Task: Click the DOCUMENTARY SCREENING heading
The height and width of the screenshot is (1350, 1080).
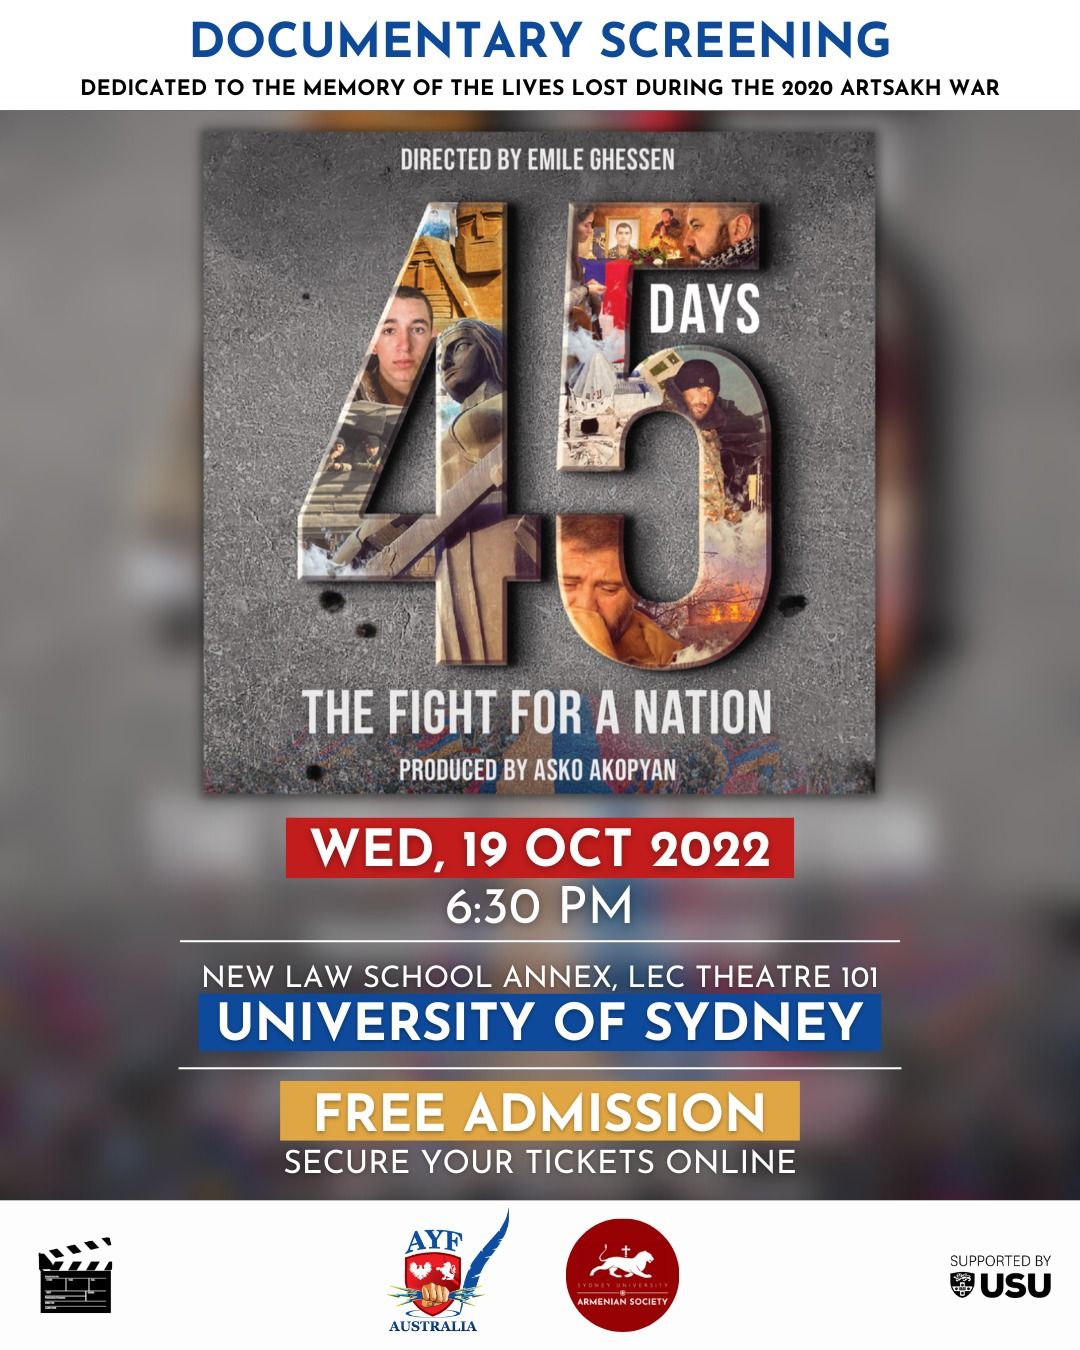Action: click(540, 40)
